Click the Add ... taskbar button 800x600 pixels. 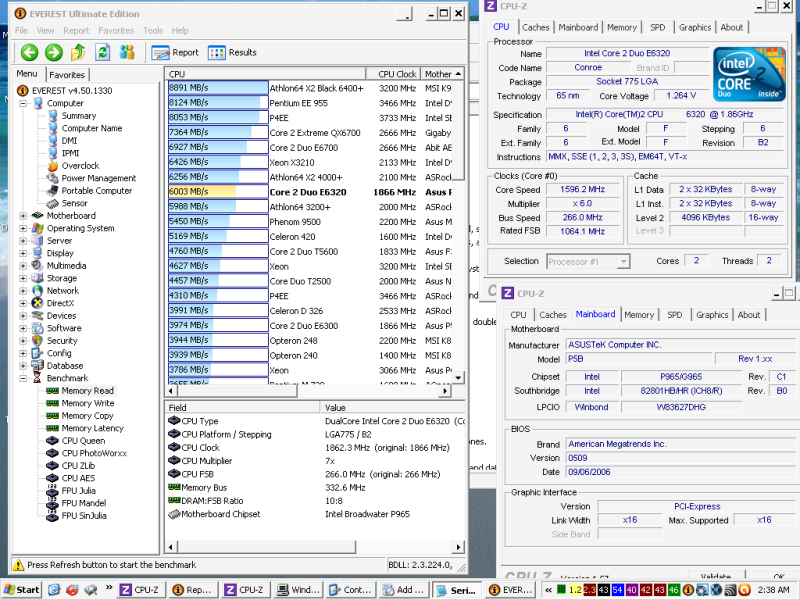coord(404,590)
